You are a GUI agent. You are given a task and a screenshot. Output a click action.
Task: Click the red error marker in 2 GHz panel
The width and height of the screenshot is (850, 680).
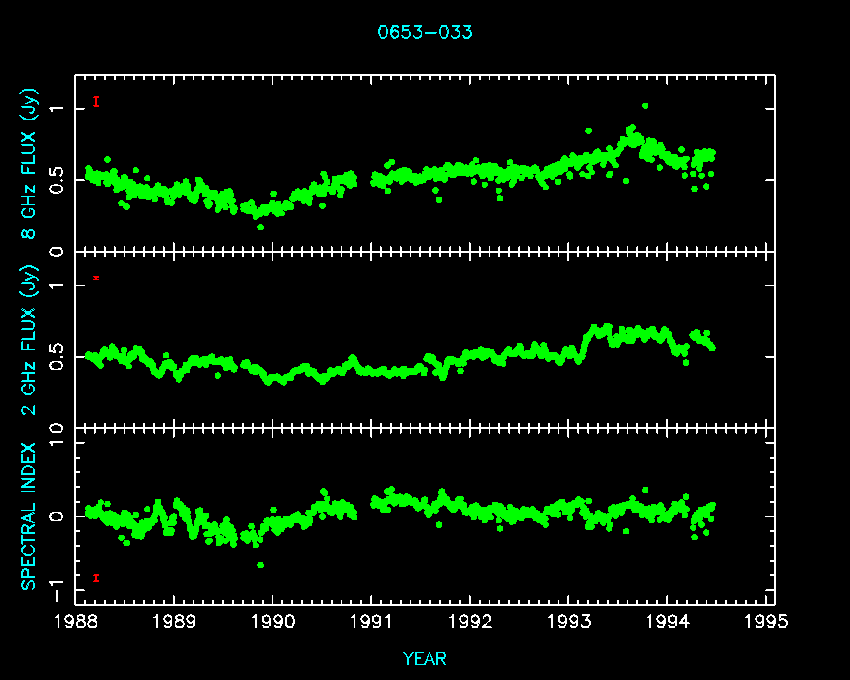96,277
